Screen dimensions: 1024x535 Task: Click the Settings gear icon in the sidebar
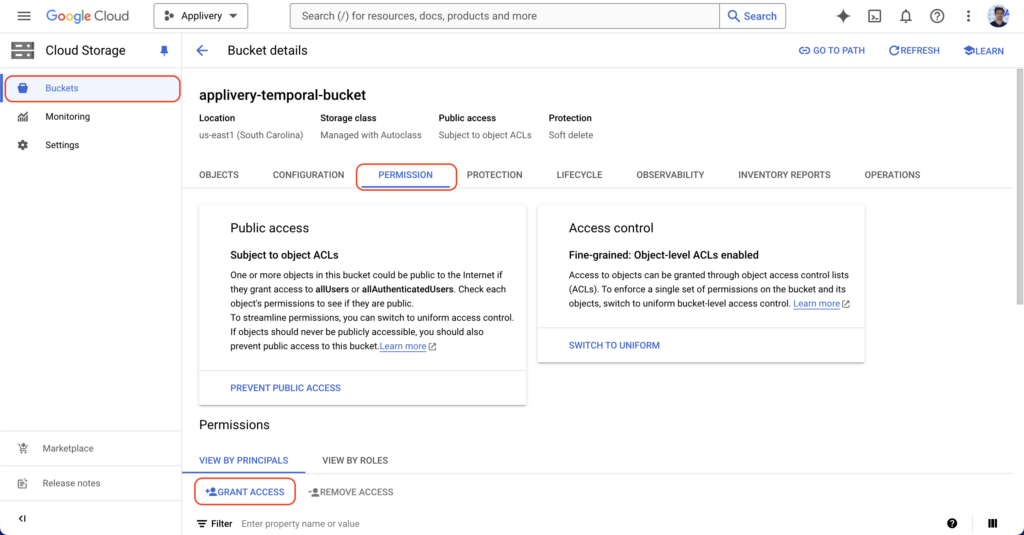pos(23,145)
